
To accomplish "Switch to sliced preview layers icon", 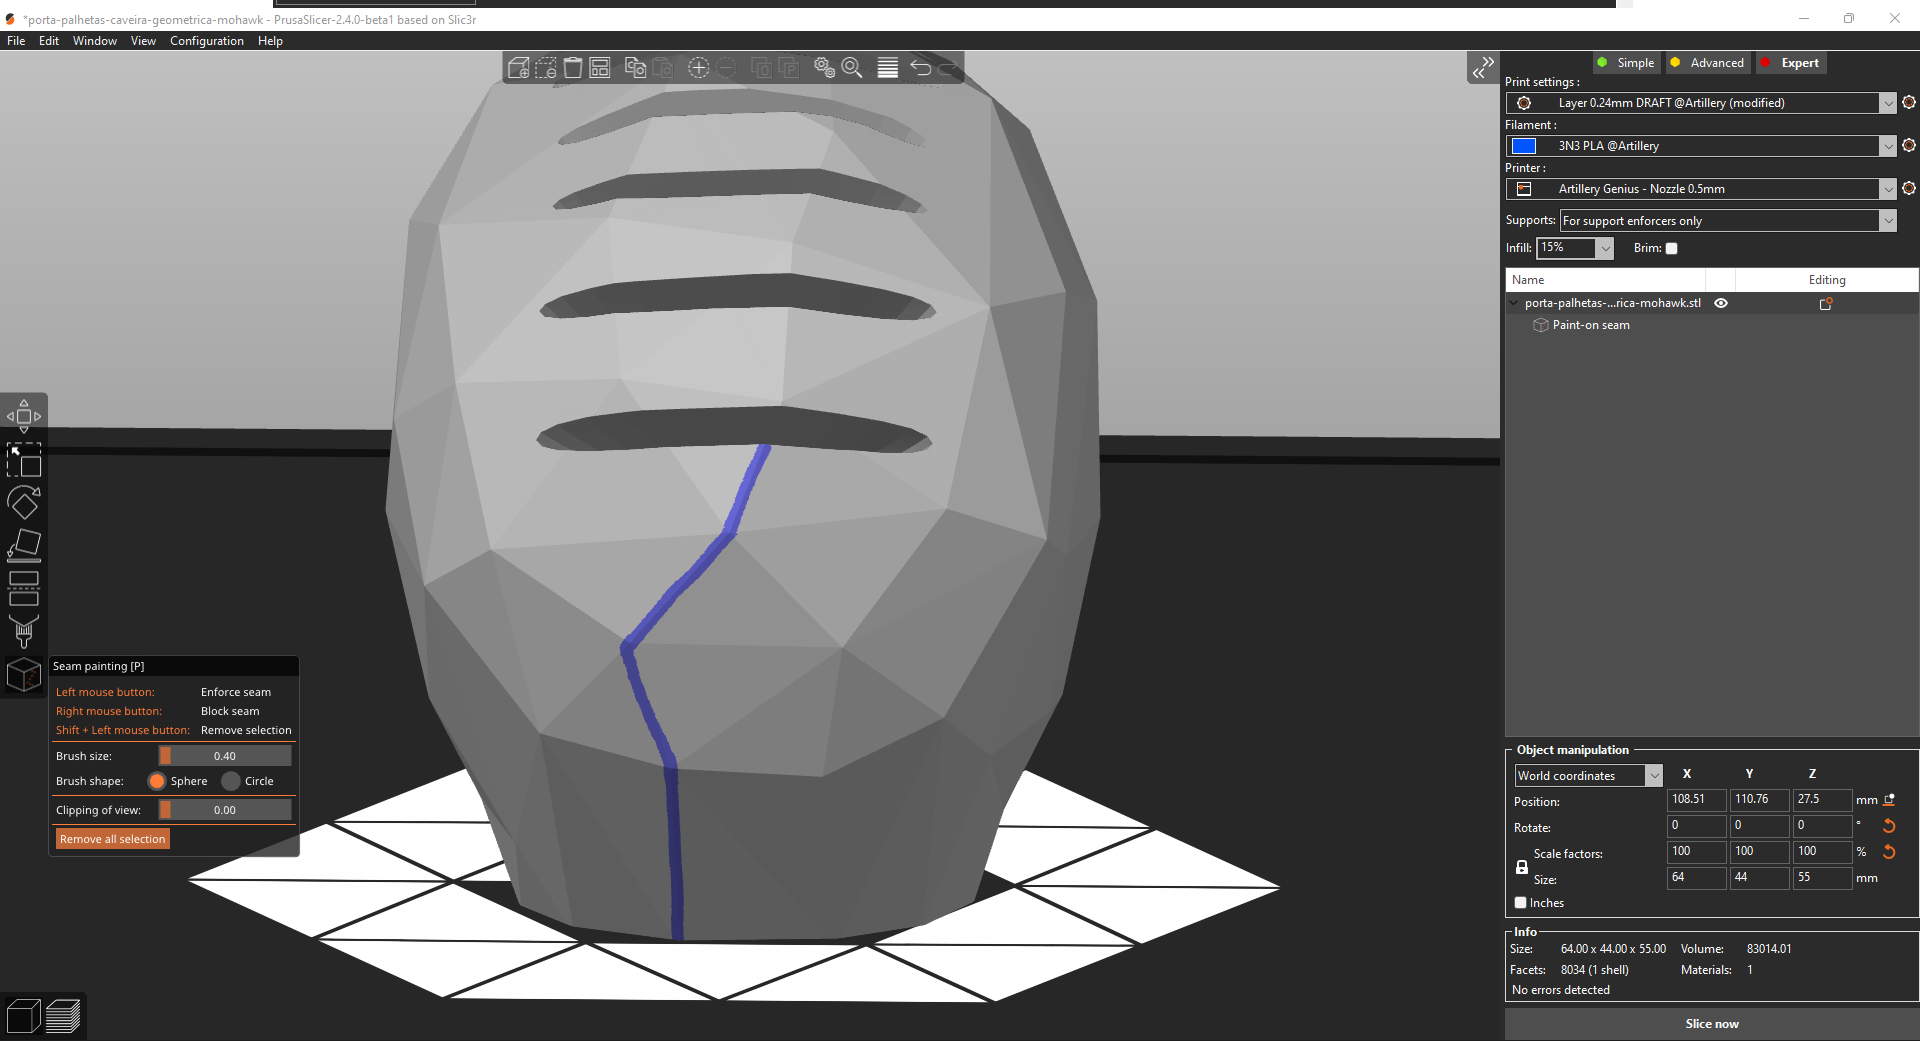I will [63, 1016].
